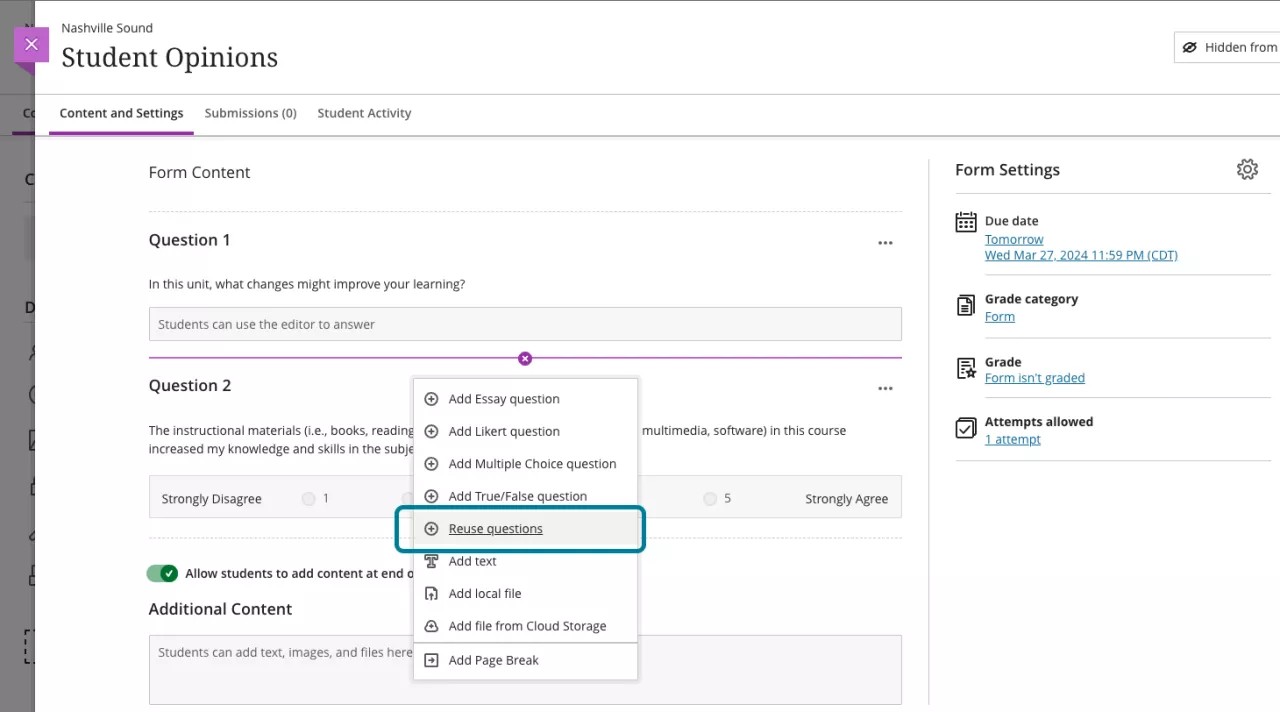The width and height of the screenshot is (1280, 712).
Task: Click the Add Page Break arrow icon
Action: 431,660
